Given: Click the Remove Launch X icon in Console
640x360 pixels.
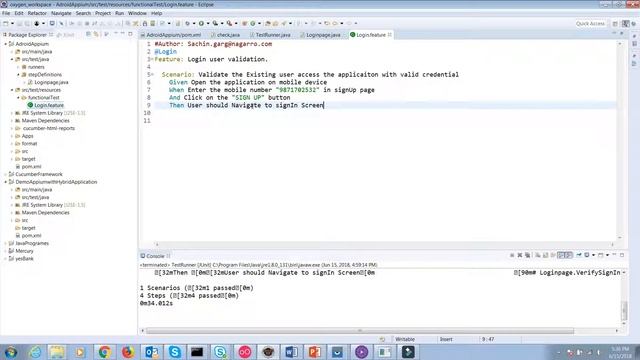Looking at the screenshot, I should 520,255.
